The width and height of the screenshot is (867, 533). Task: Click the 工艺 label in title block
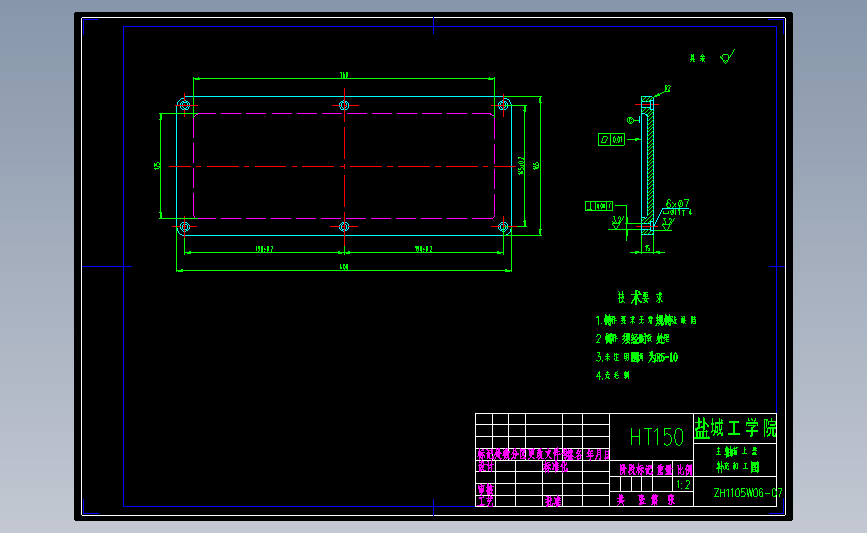485,501
